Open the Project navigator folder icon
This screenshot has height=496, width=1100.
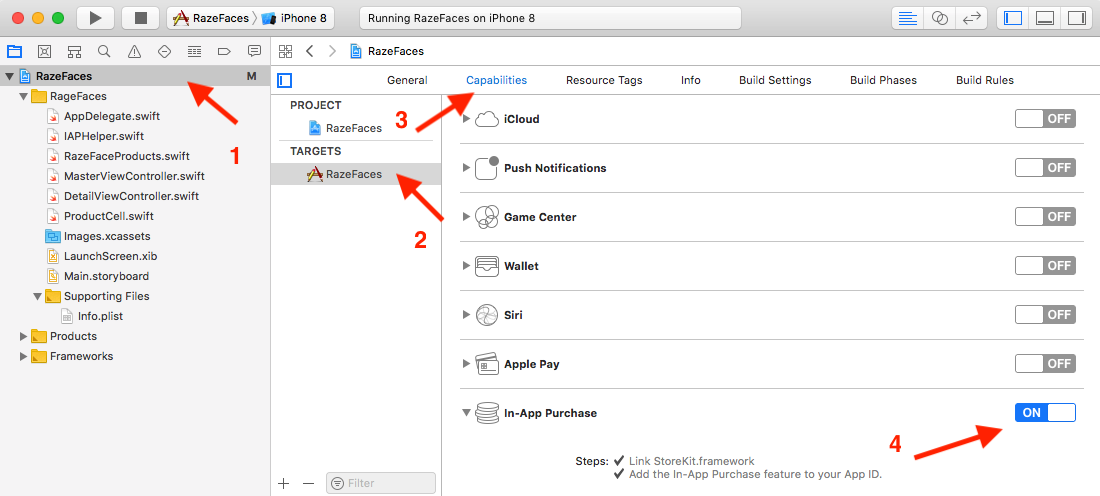click(x=14, y=51)
